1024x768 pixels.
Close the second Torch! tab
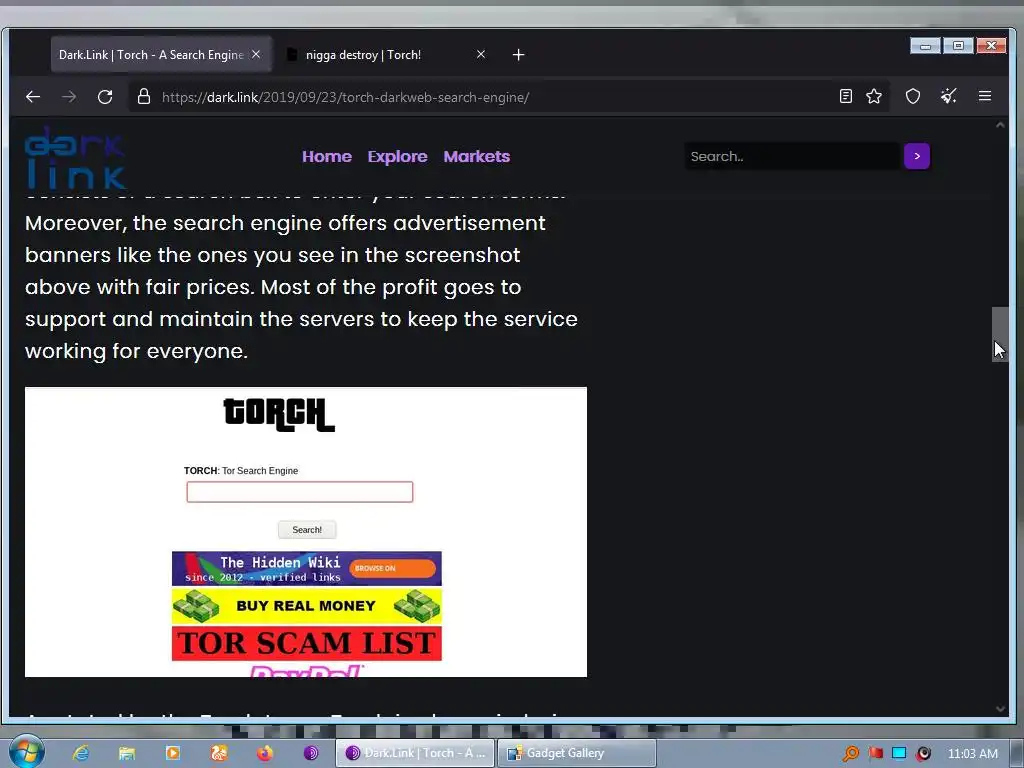point(481,54)
